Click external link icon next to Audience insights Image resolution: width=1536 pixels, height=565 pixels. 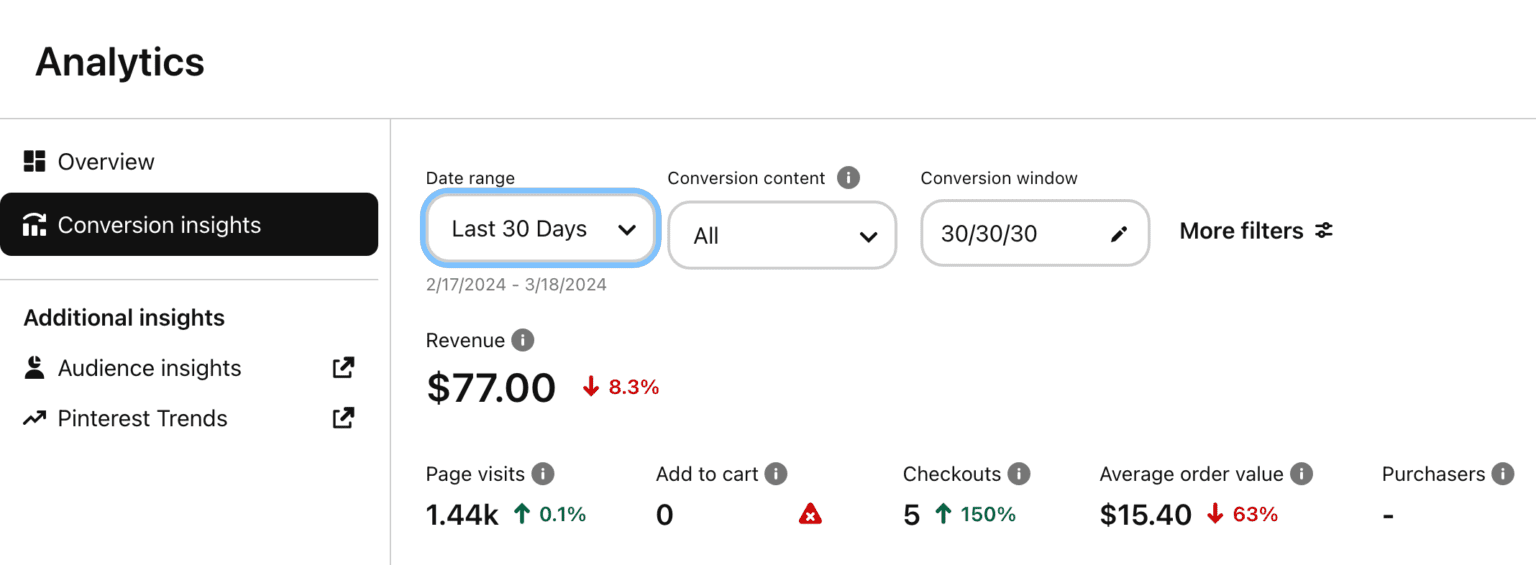[x=343, y=368]
